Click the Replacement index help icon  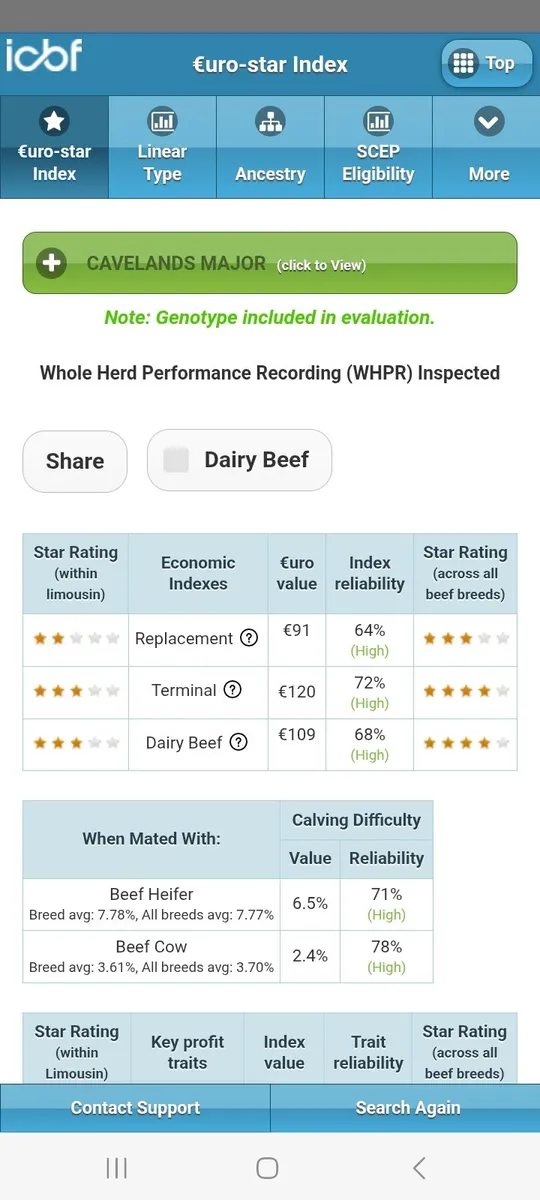coord(249,638)
